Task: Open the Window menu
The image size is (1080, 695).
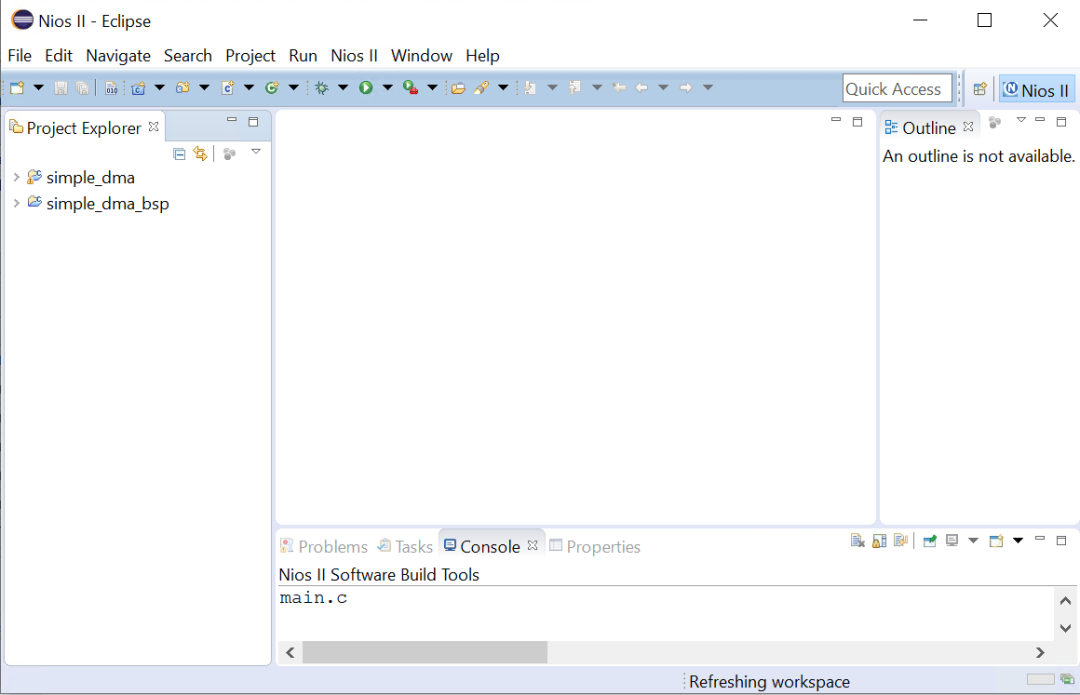Action: pyautogui.click(x=422, y=56)
